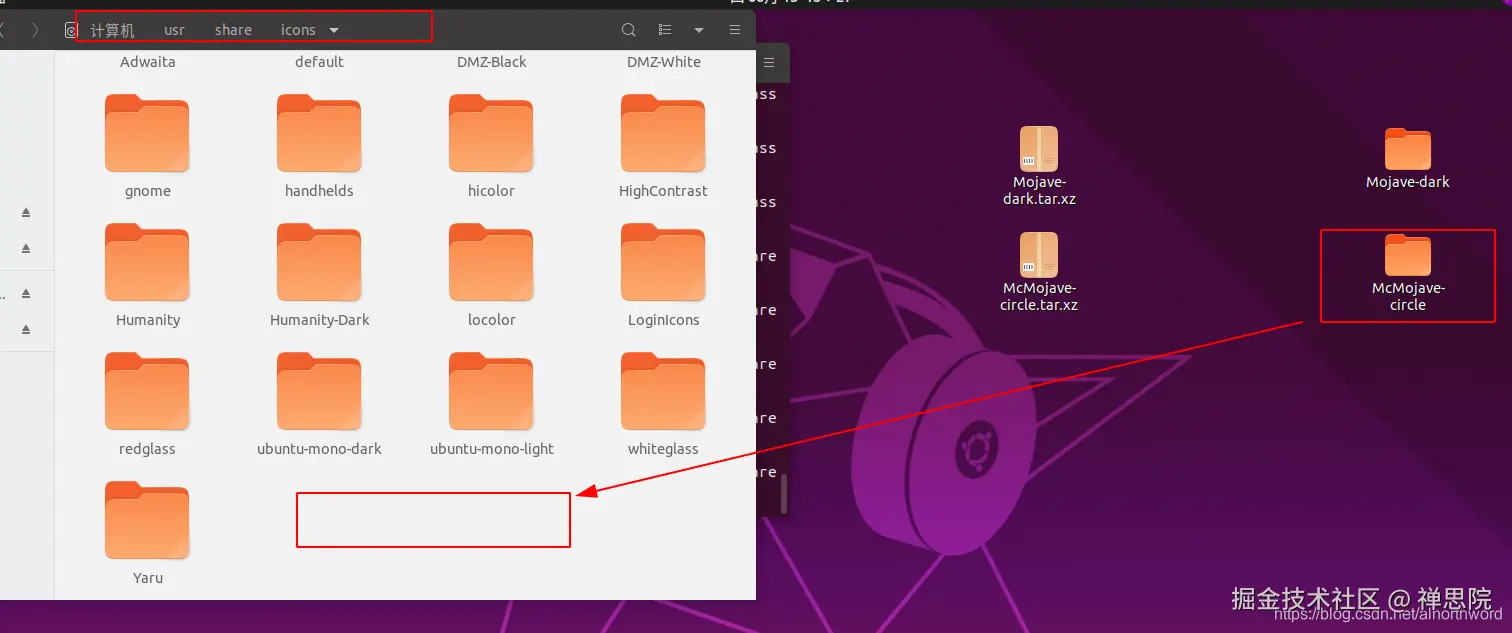The width and height of the screenshot is (1512, 633).
Task: Click the Humanity folder icon
Action: tap(147, 263)
